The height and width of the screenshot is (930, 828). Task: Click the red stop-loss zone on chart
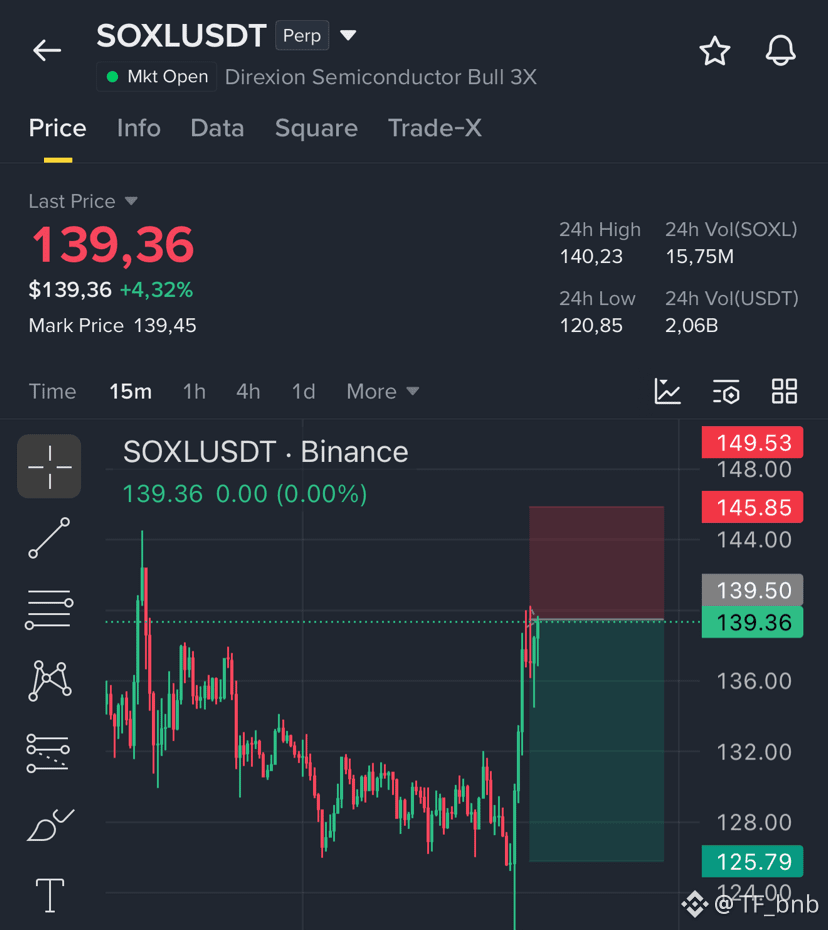pos(596,563)
